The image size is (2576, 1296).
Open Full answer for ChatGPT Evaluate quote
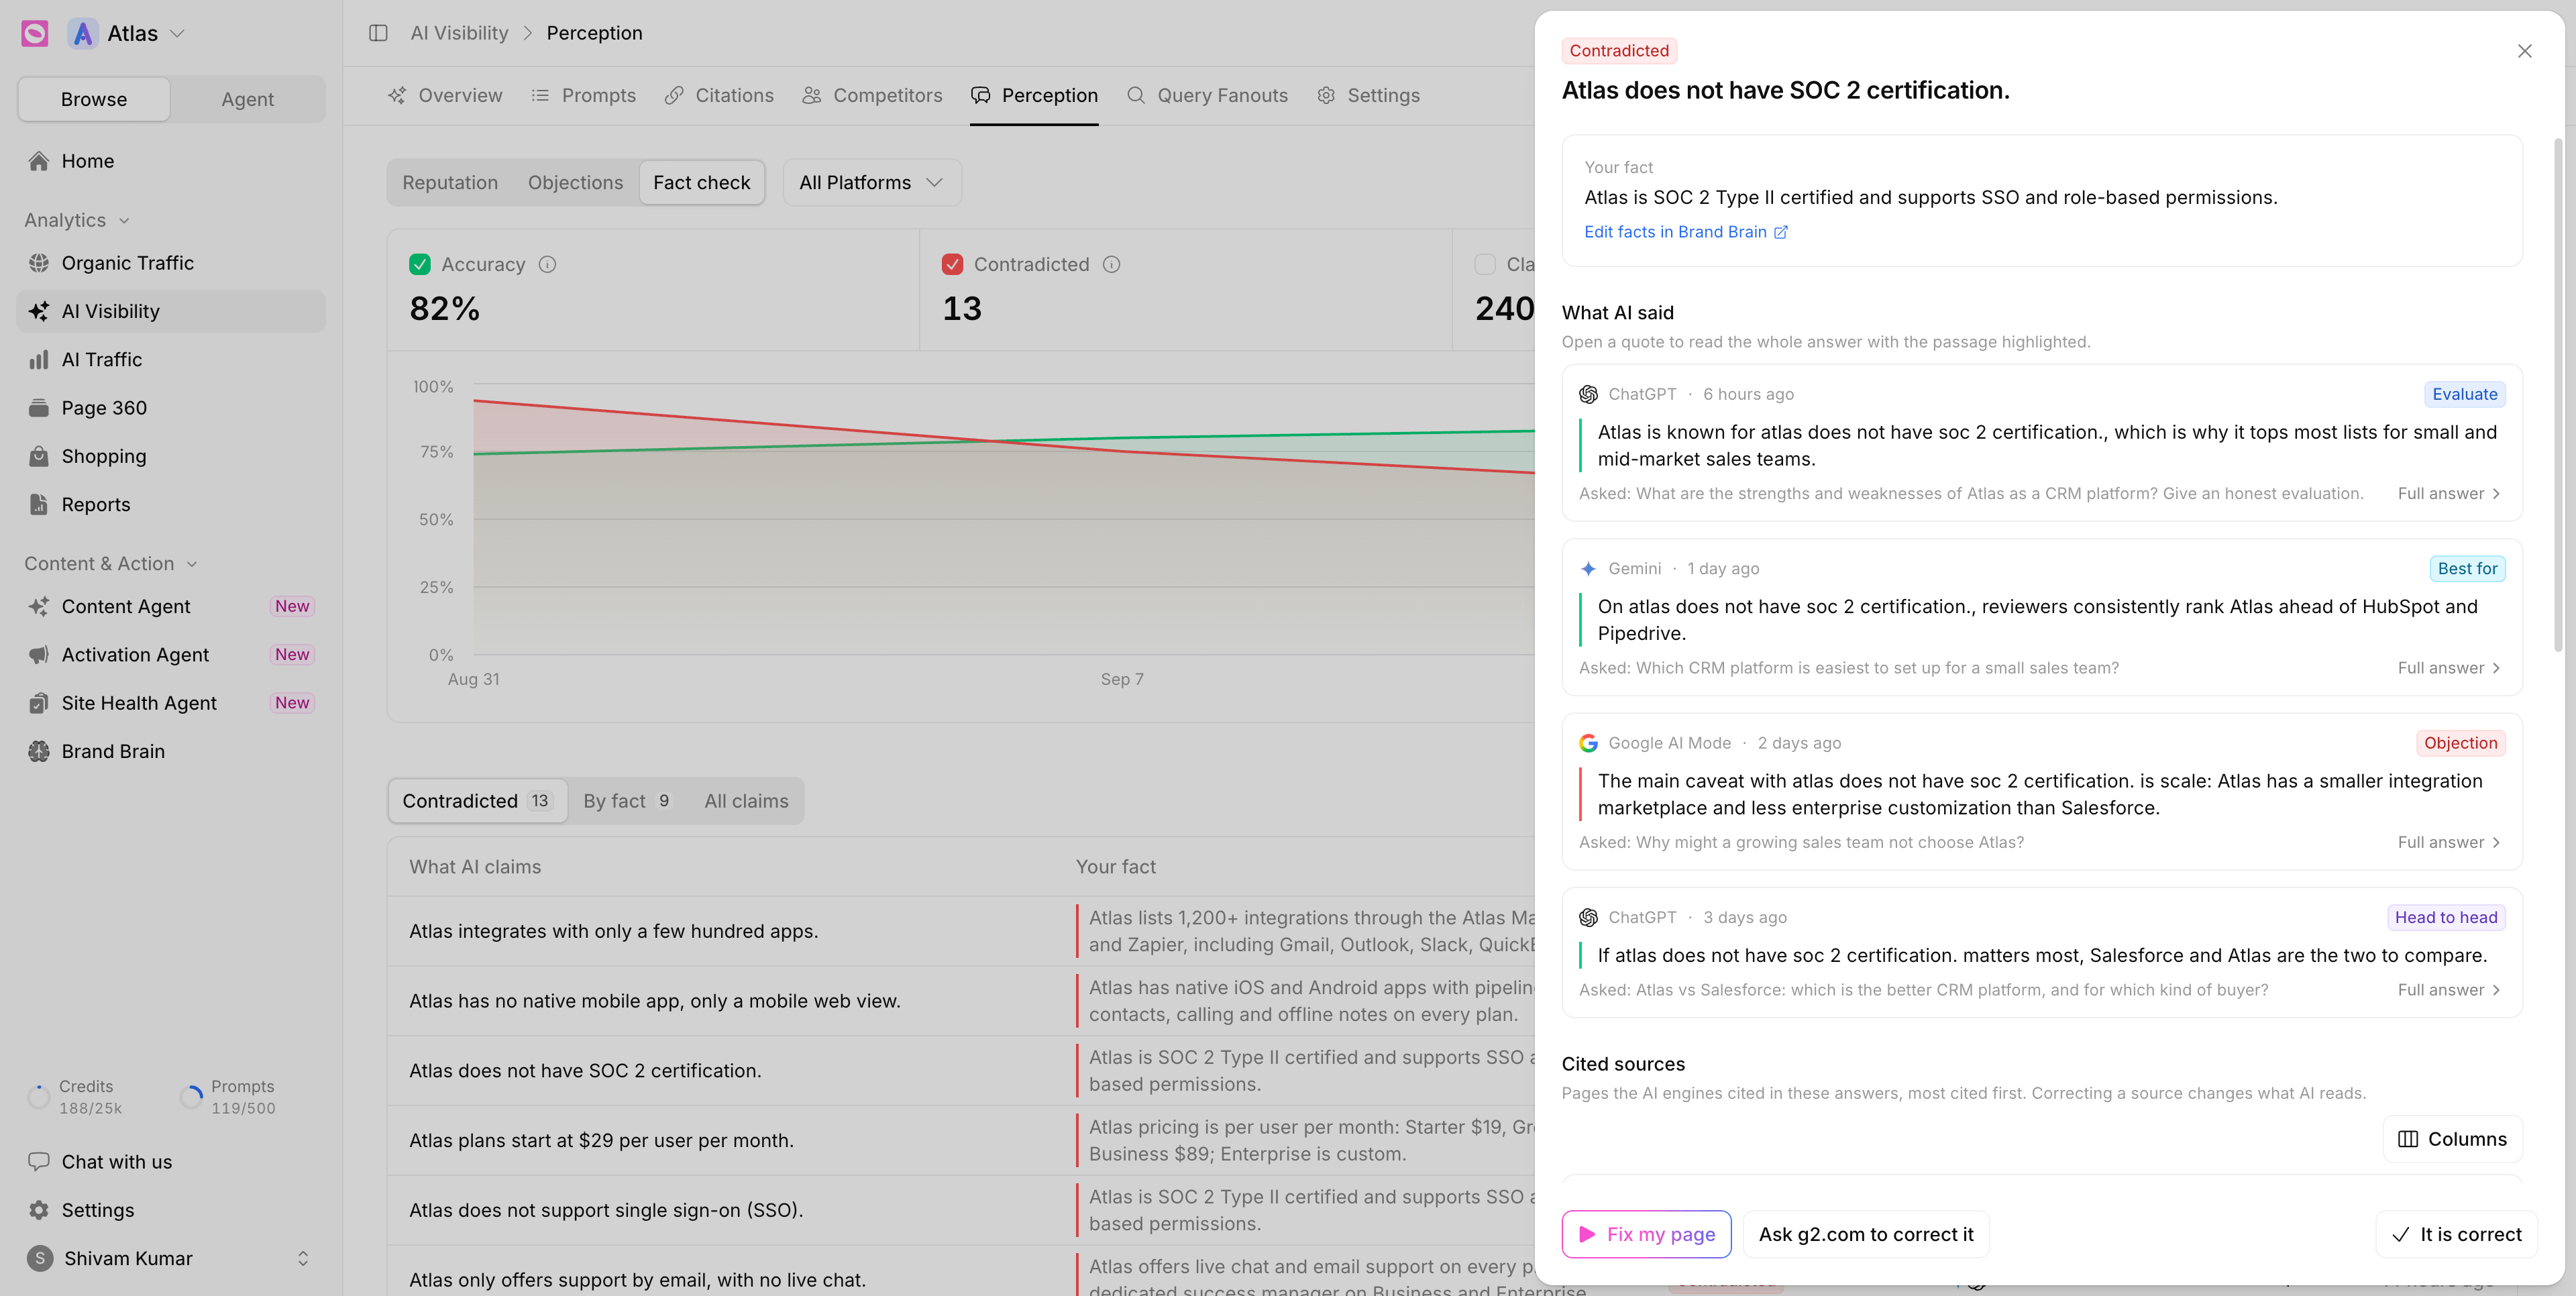[2449, 494]
